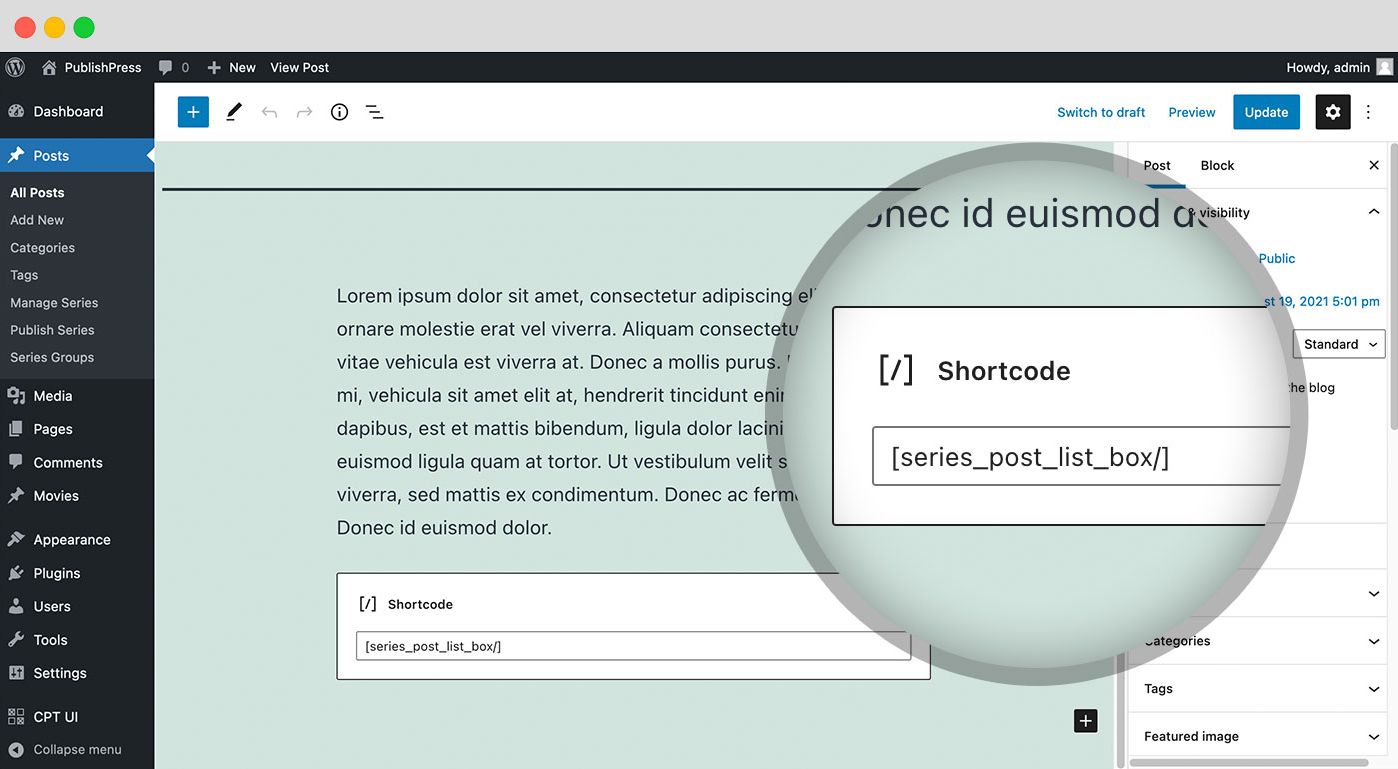Switch to the Block tab

[1217, 165]
